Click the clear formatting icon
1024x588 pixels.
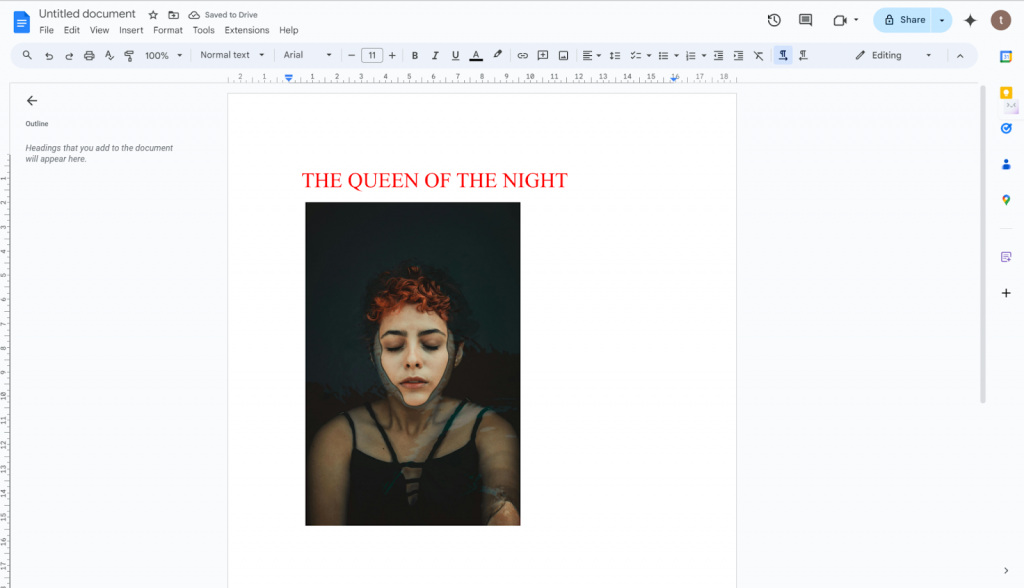pyautogui.click(x=758, y=56)
